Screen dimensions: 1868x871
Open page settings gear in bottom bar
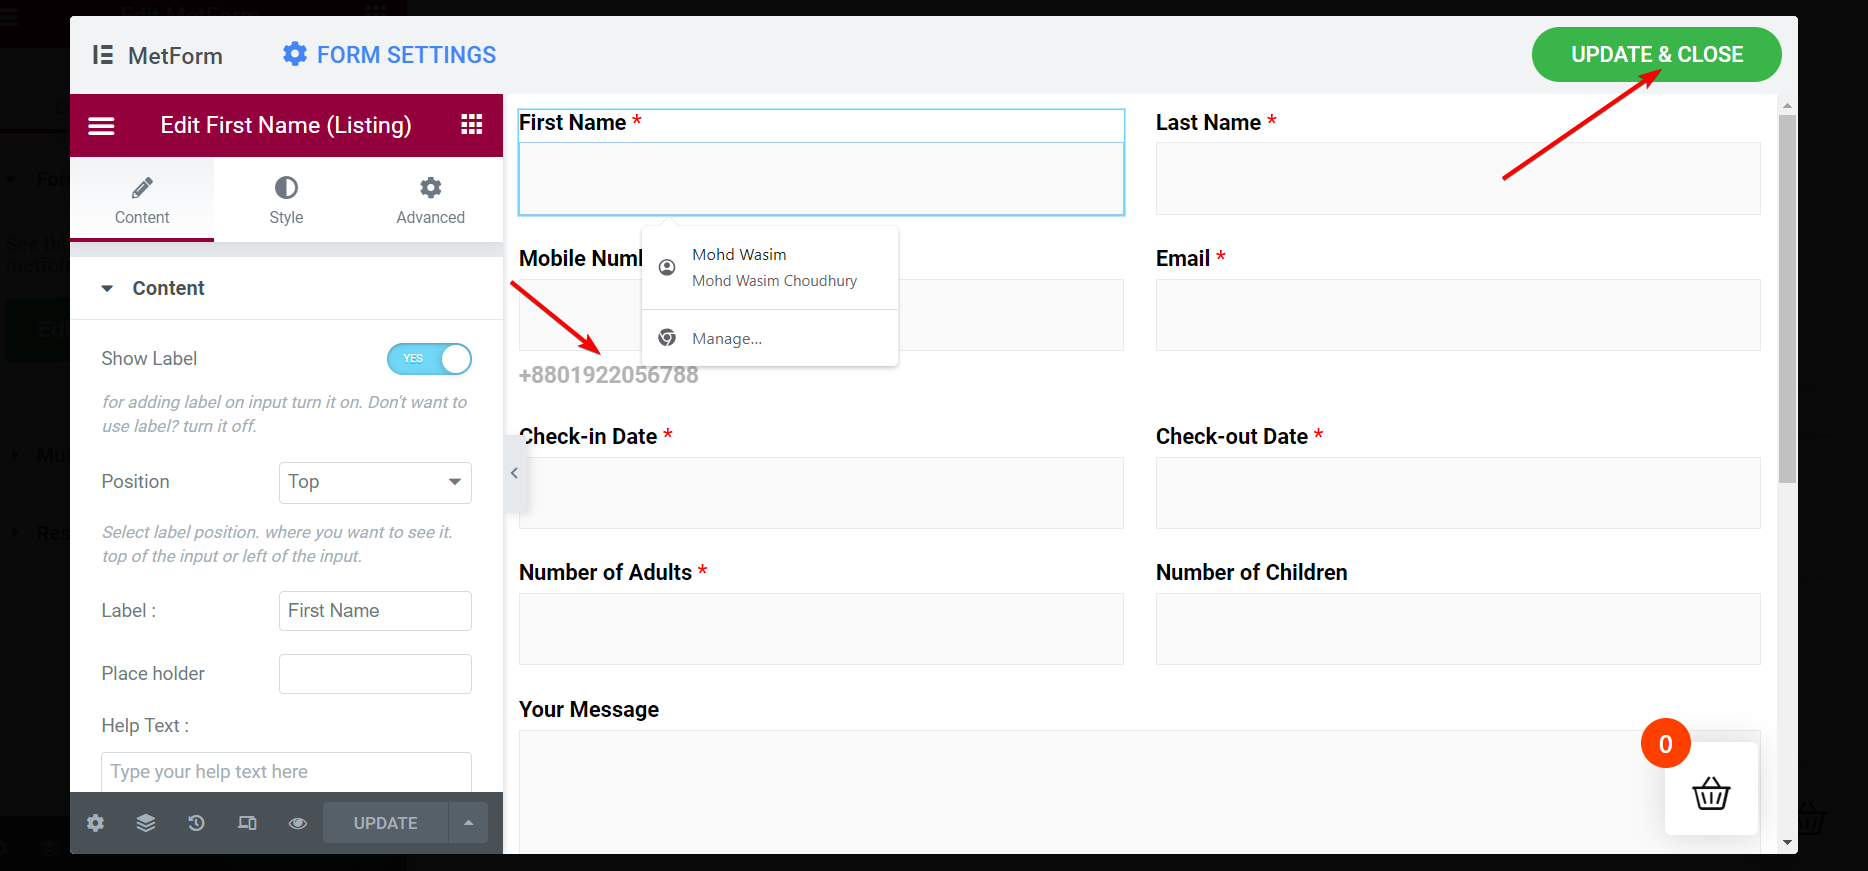point(95,823)
